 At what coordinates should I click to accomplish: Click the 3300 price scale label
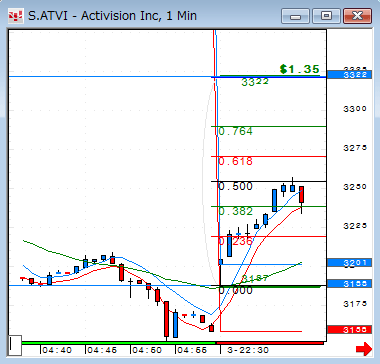[355, 109]
